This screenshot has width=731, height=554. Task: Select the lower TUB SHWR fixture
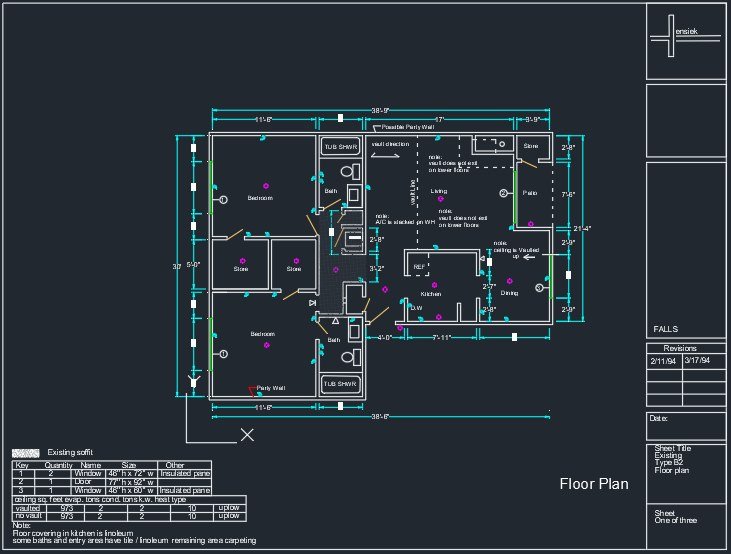click(x=340, y=384)
